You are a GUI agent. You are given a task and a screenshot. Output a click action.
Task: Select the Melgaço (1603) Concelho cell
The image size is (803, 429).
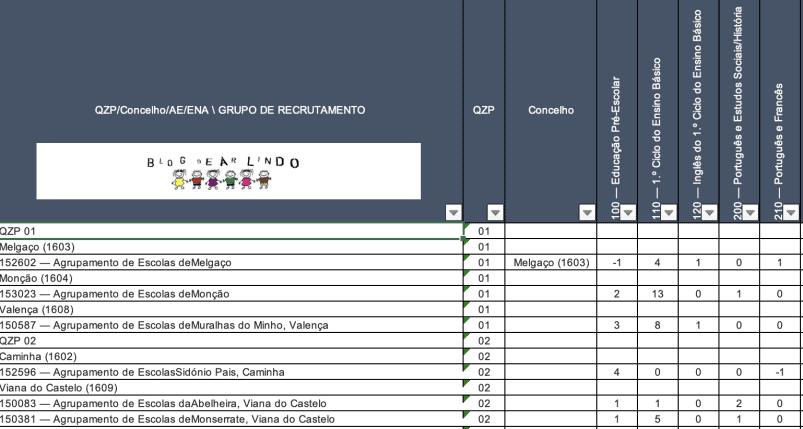coord(551,262)
